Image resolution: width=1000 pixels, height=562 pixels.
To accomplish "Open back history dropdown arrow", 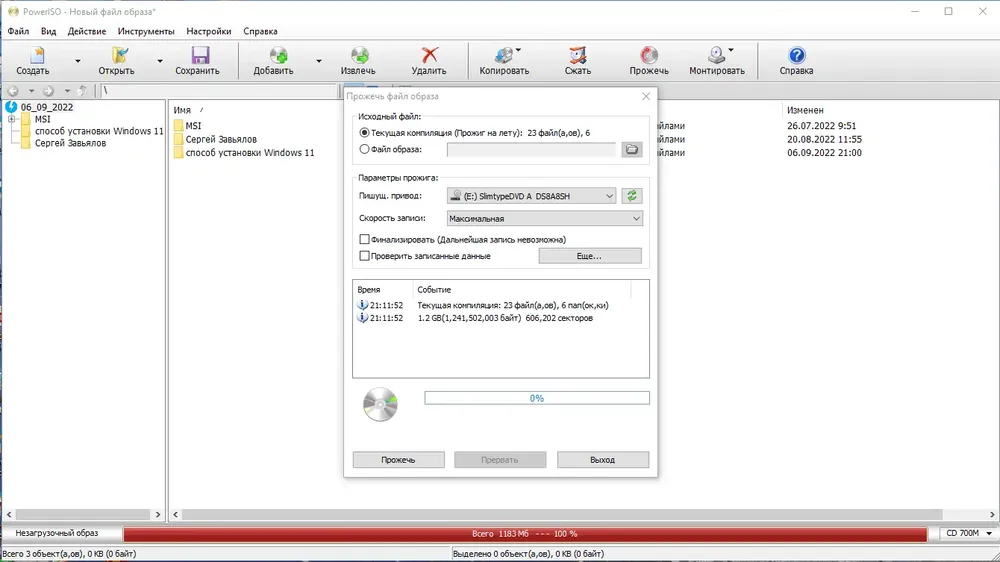I will [31, 91].
